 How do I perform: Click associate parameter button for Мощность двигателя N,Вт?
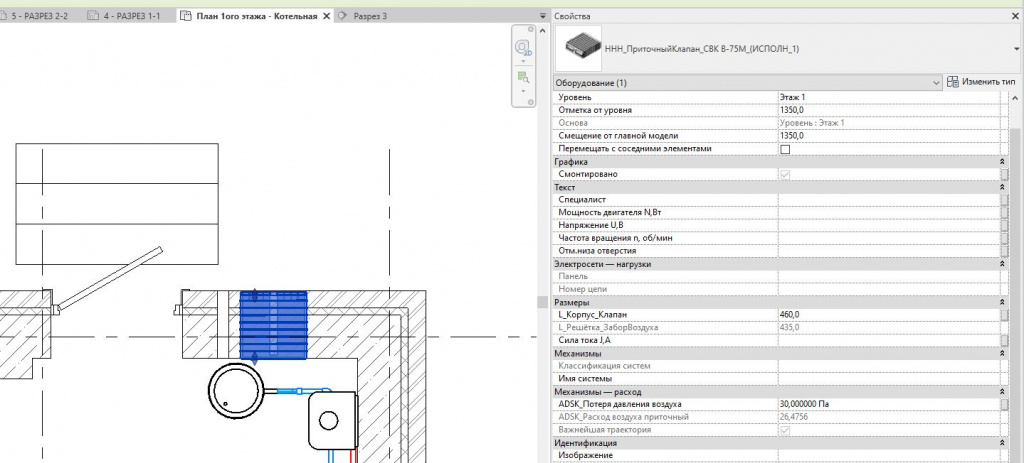[1004, 212]
